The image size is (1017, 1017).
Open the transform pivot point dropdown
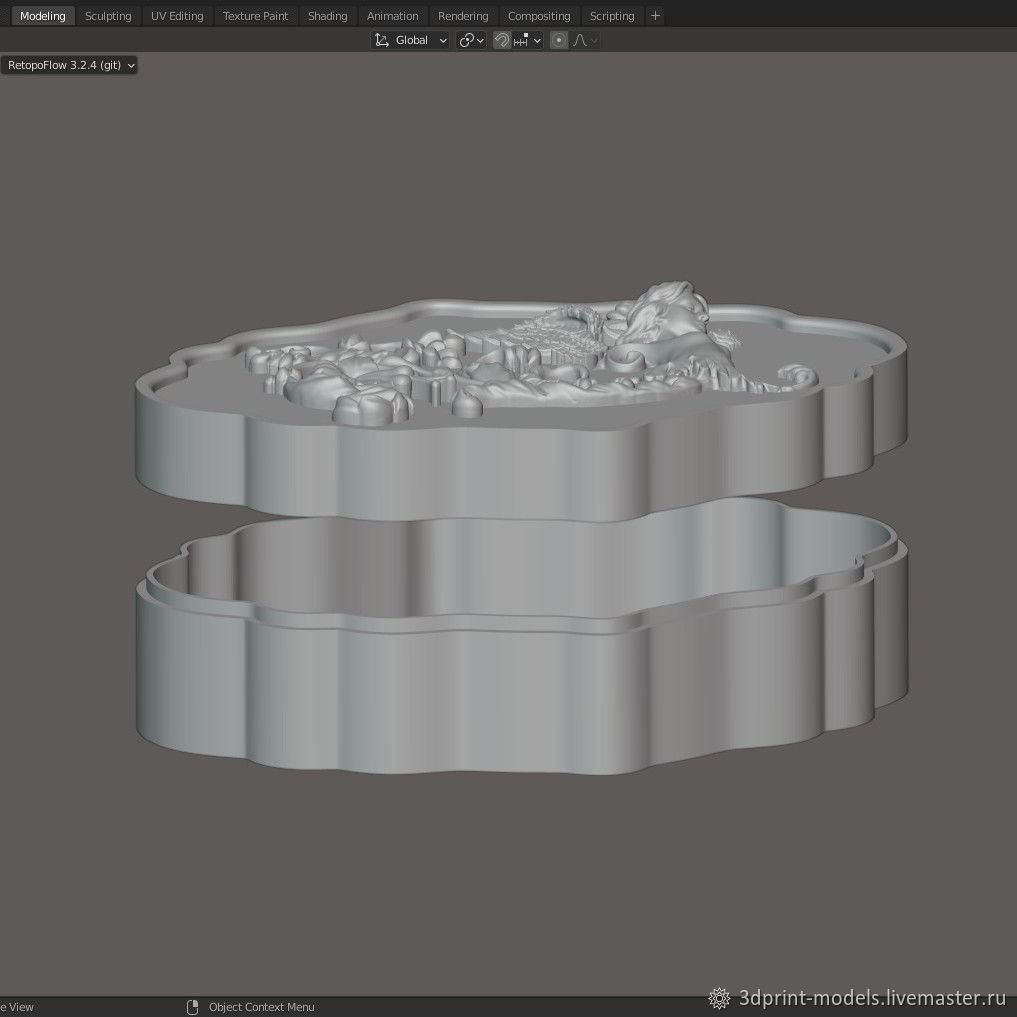pos(471,40)
